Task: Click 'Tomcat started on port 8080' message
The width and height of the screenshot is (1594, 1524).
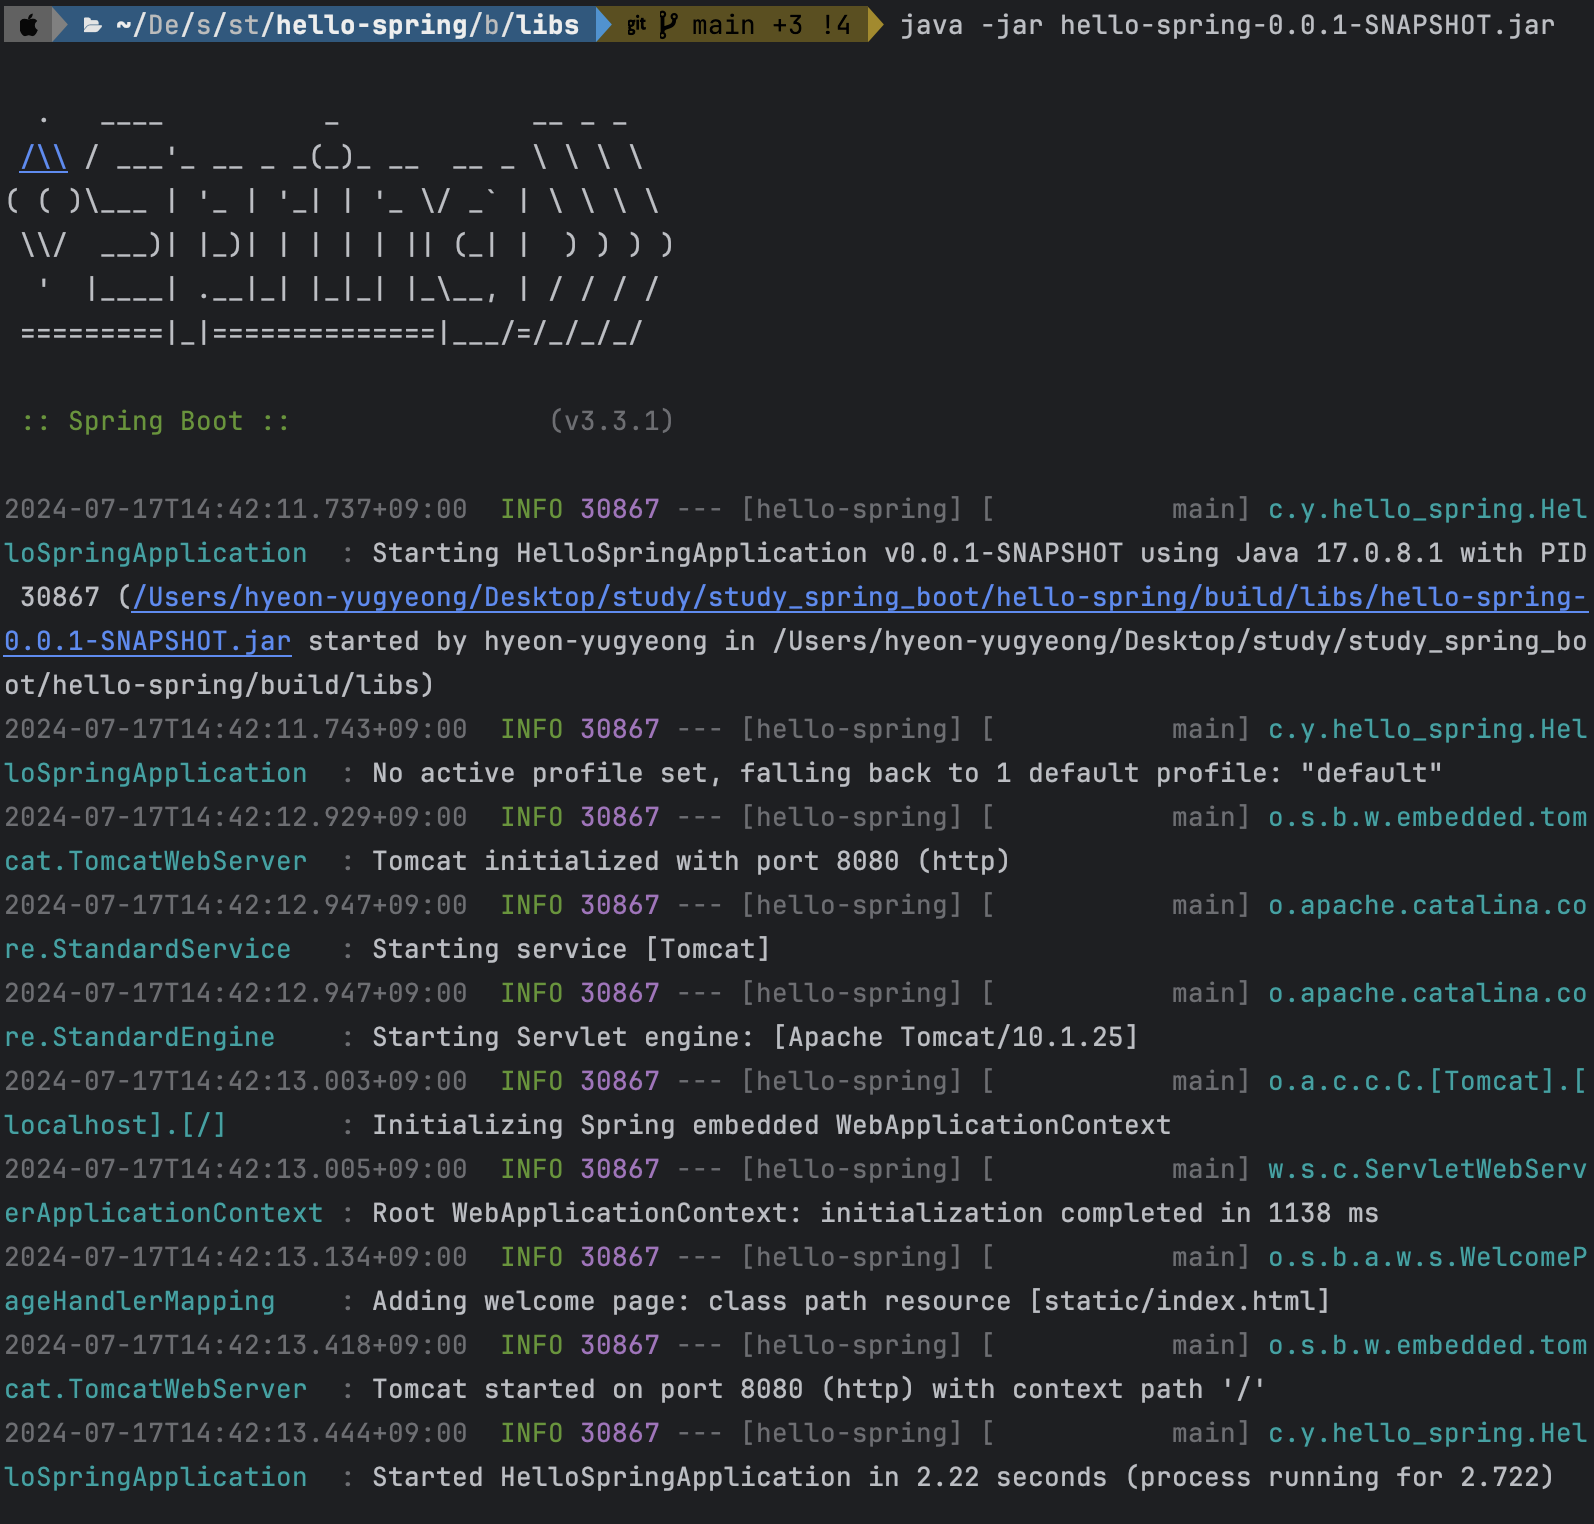Action: [x=819, y=1389]
